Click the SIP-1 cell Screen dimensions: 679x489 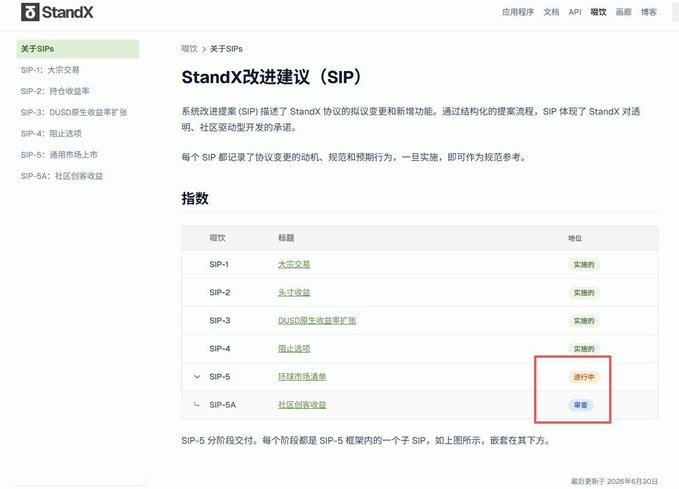coord(219,264)
